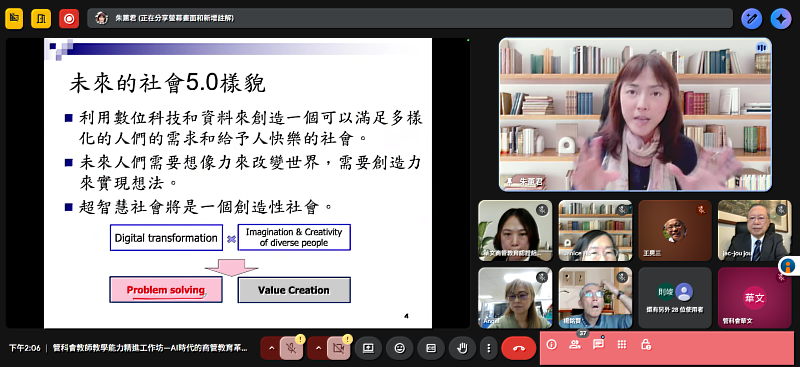Open the annotation pen tool at top right
This screenshot has height=367, width=800.
coord(752,19)
